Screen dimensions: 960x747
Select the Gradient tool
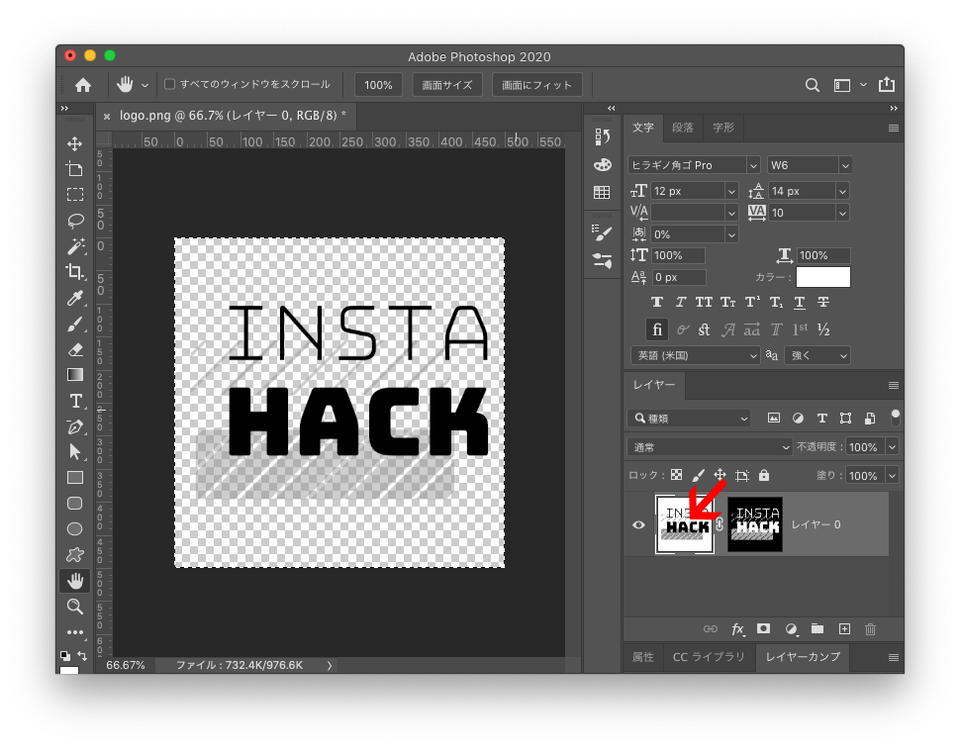(x=75, y=375)
